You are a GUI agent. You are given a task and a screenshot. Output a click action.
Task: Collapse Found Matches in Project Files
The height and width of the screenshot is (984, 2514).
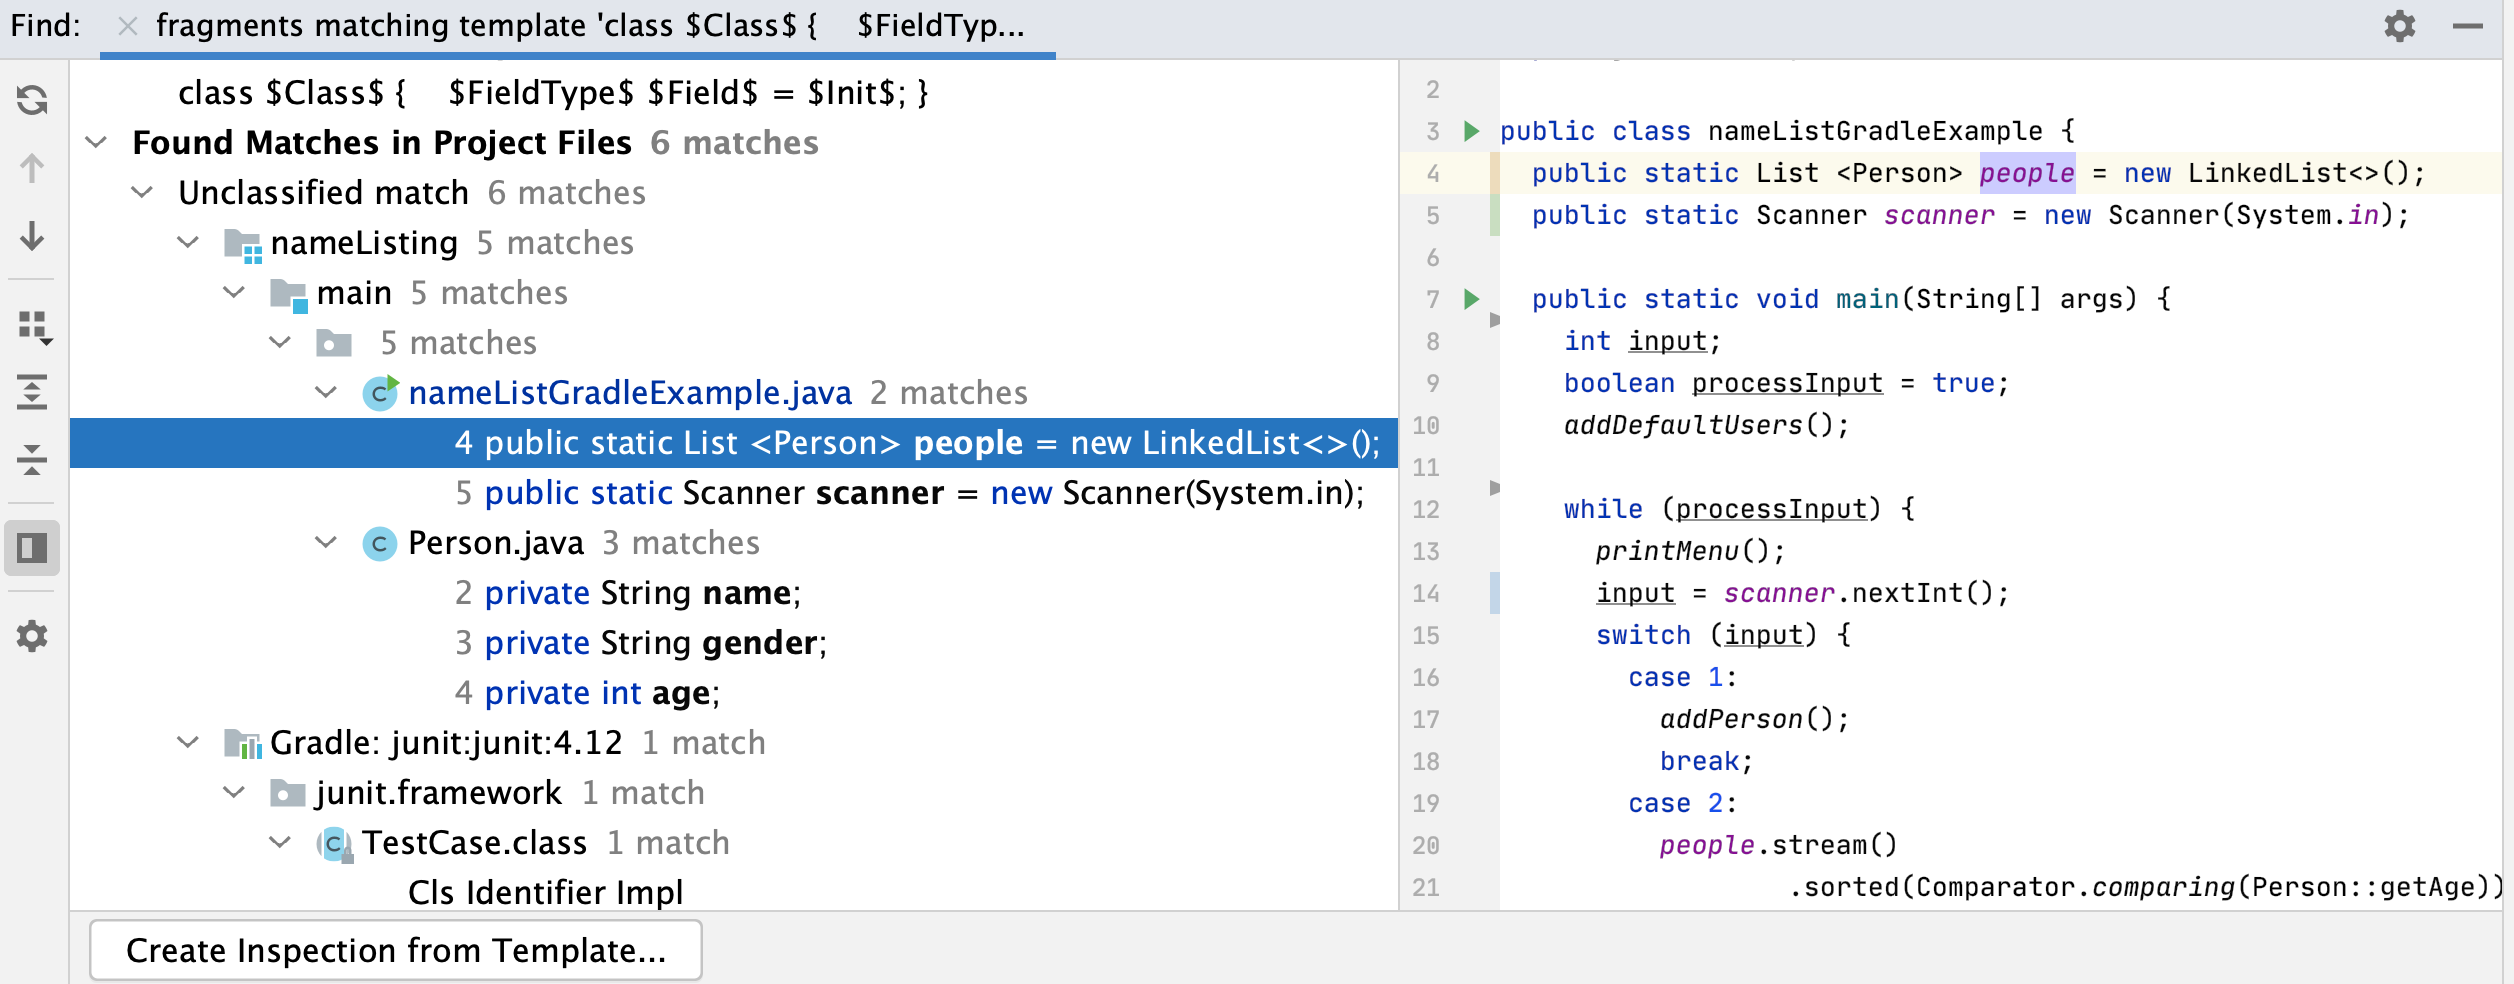97,143
